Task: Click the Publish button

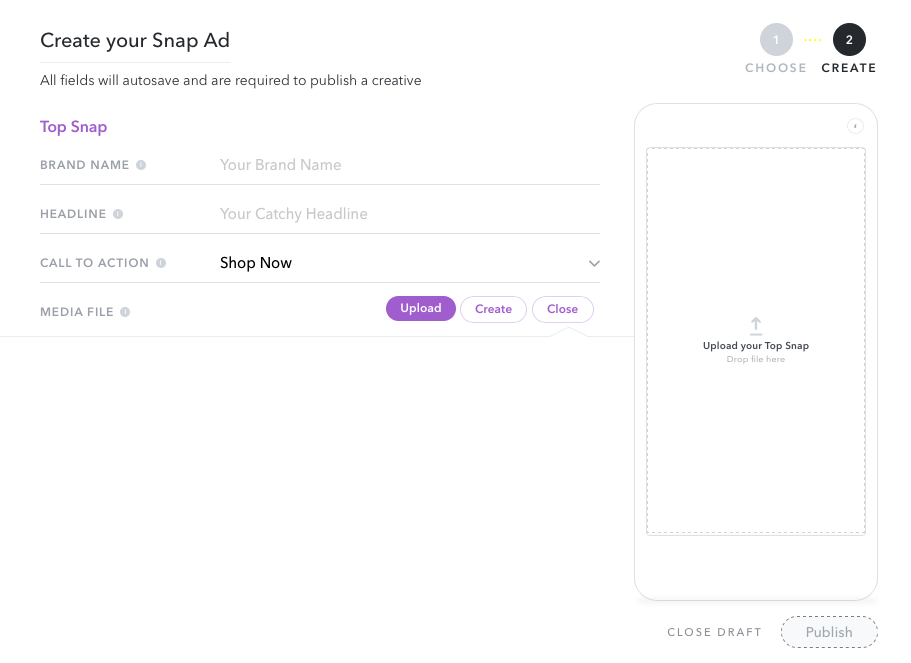Action: click(x=829, y=632)
